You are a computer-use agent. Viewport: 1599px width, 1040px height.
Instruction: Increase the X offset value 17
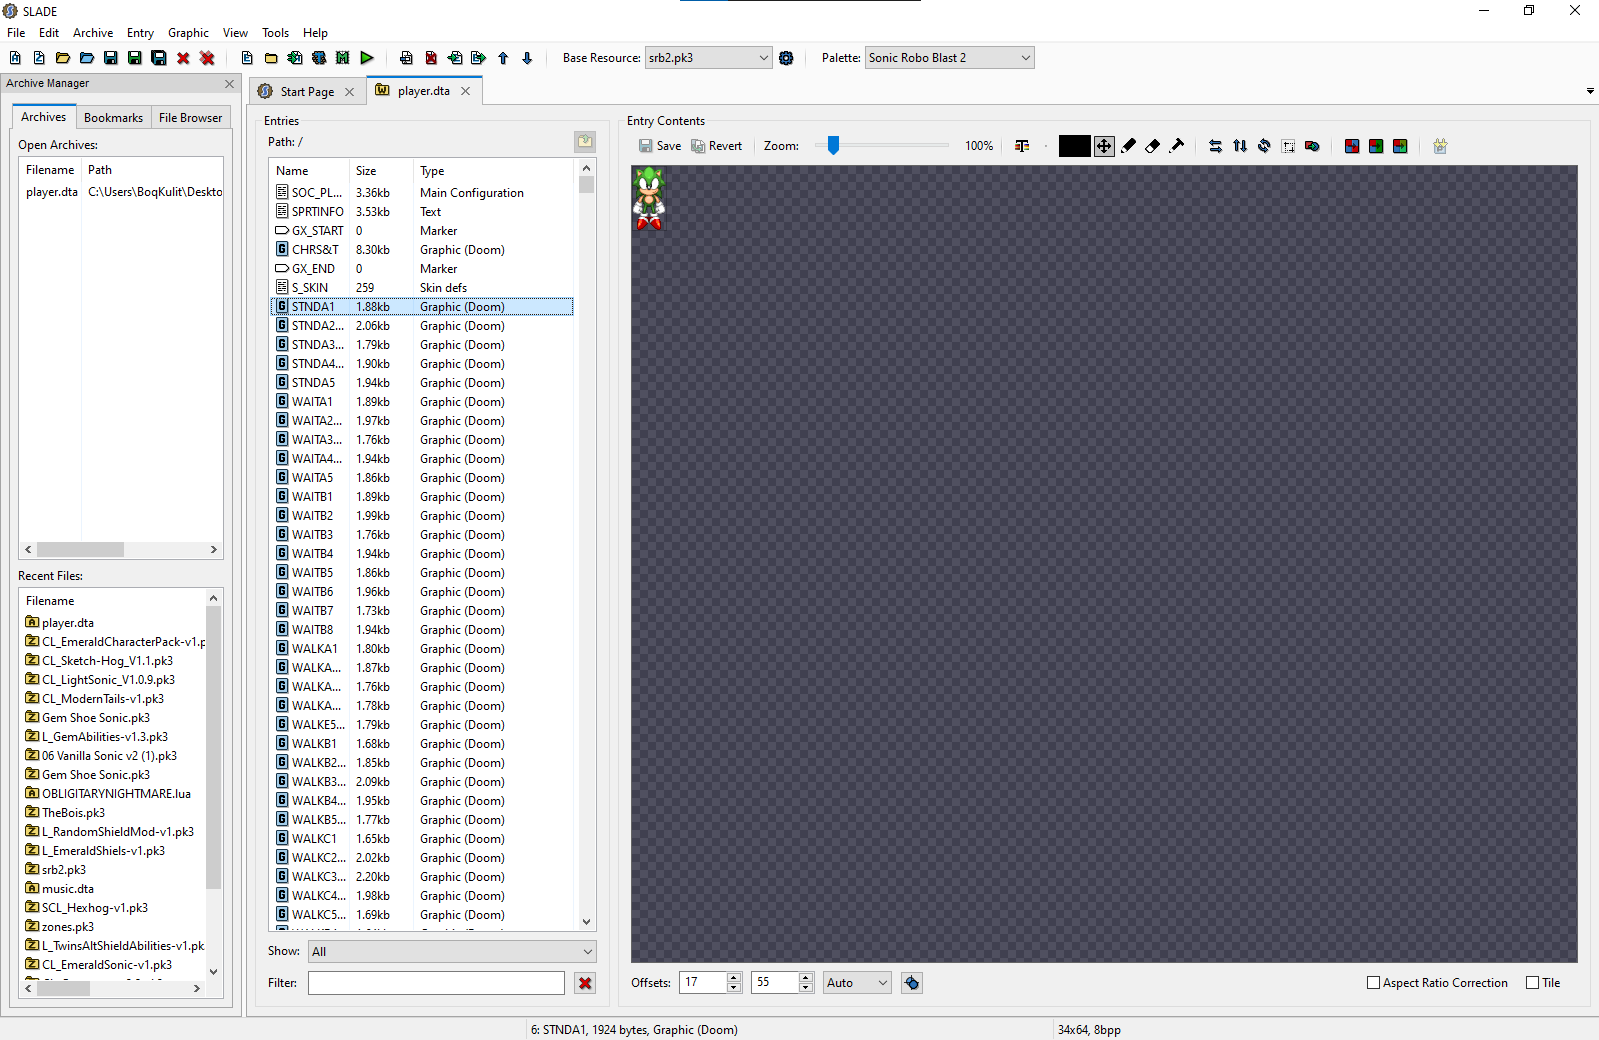click(x=734, y=978)
